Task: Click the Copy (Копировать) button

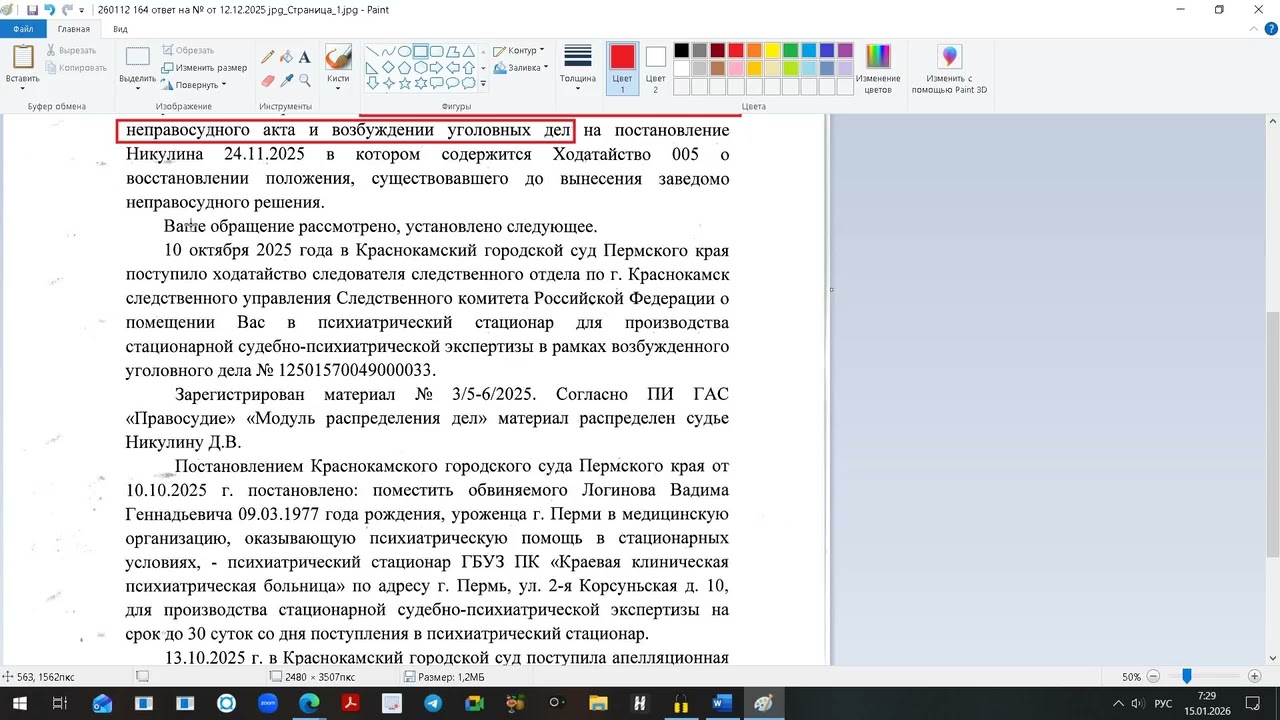Action: pyautogui.click(x=75, y=67)
